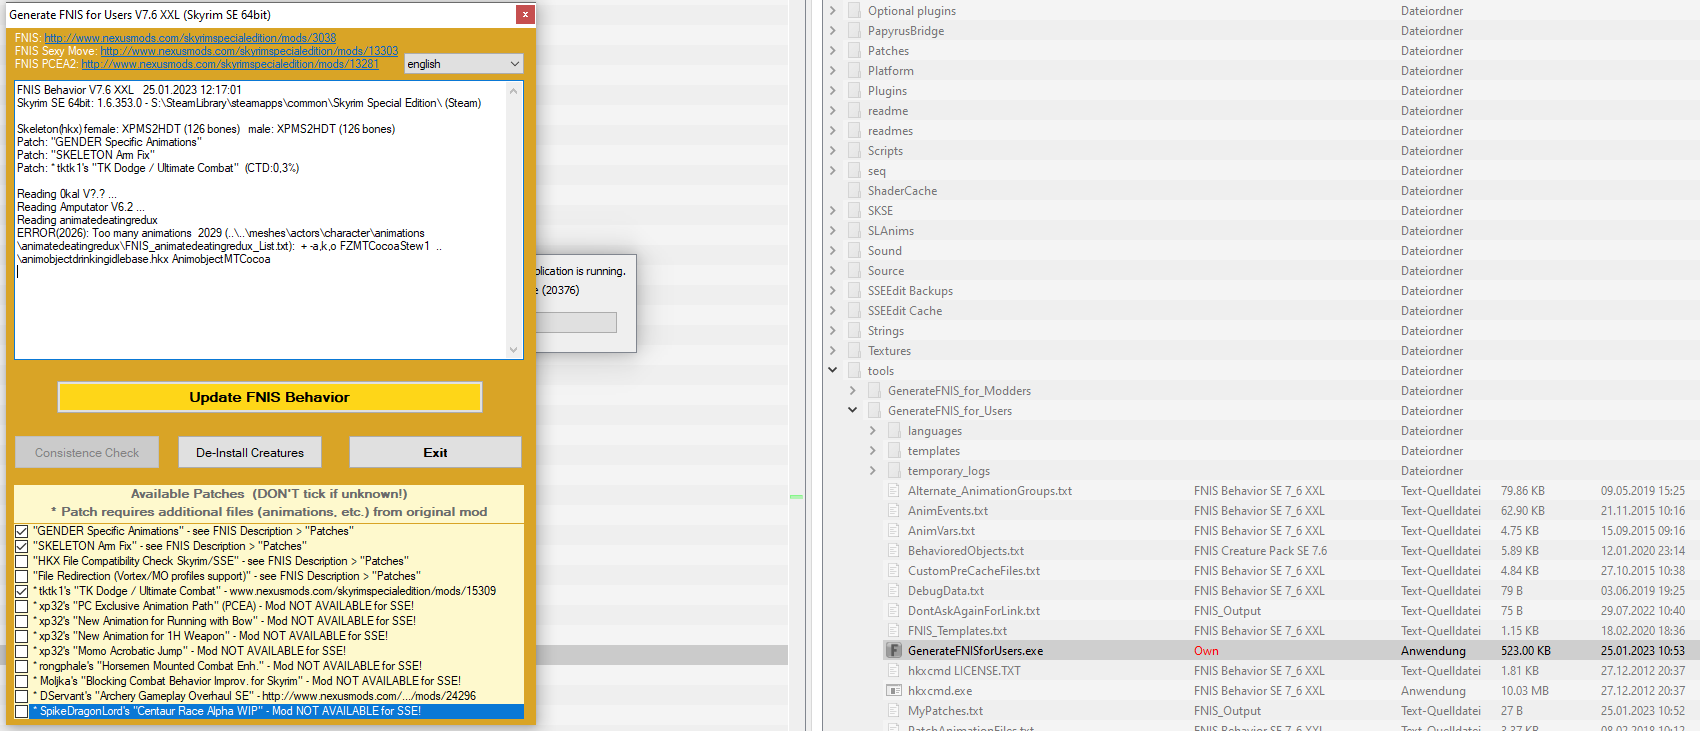Image resolution: width=1700 pixels, height=731 pixels.
Task: Open the FNIS Sexy Move link
Action: coord(249,51)
